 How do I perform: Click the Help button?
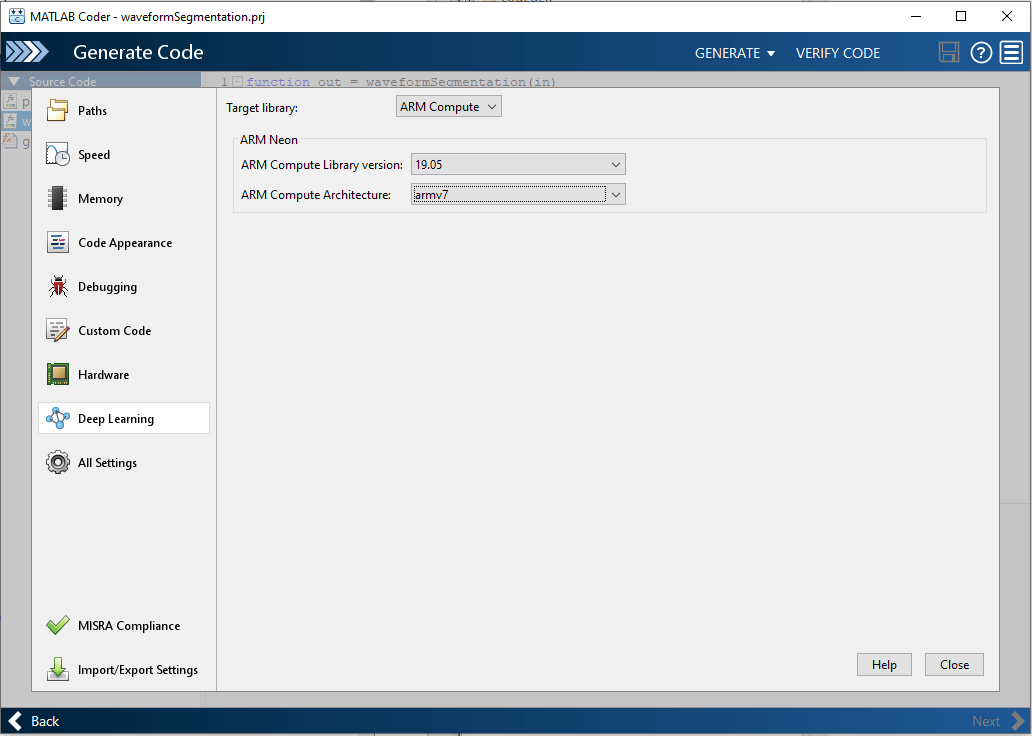tap(884, 665)
